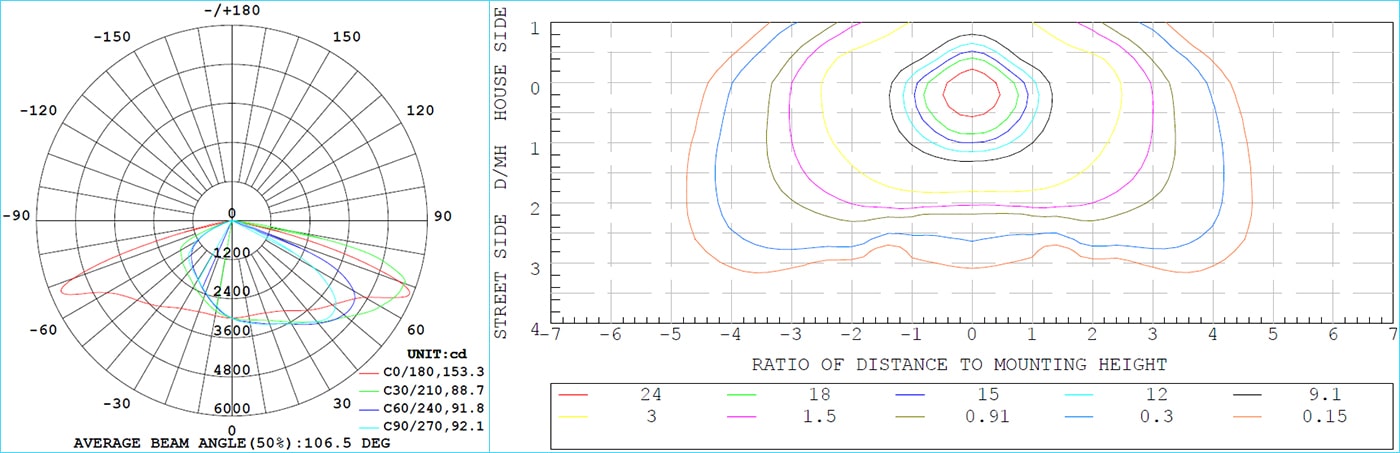1400x453 pixels.
Task: Click the -6 tick on horizontal axis
Action: [x=610, y=333]
